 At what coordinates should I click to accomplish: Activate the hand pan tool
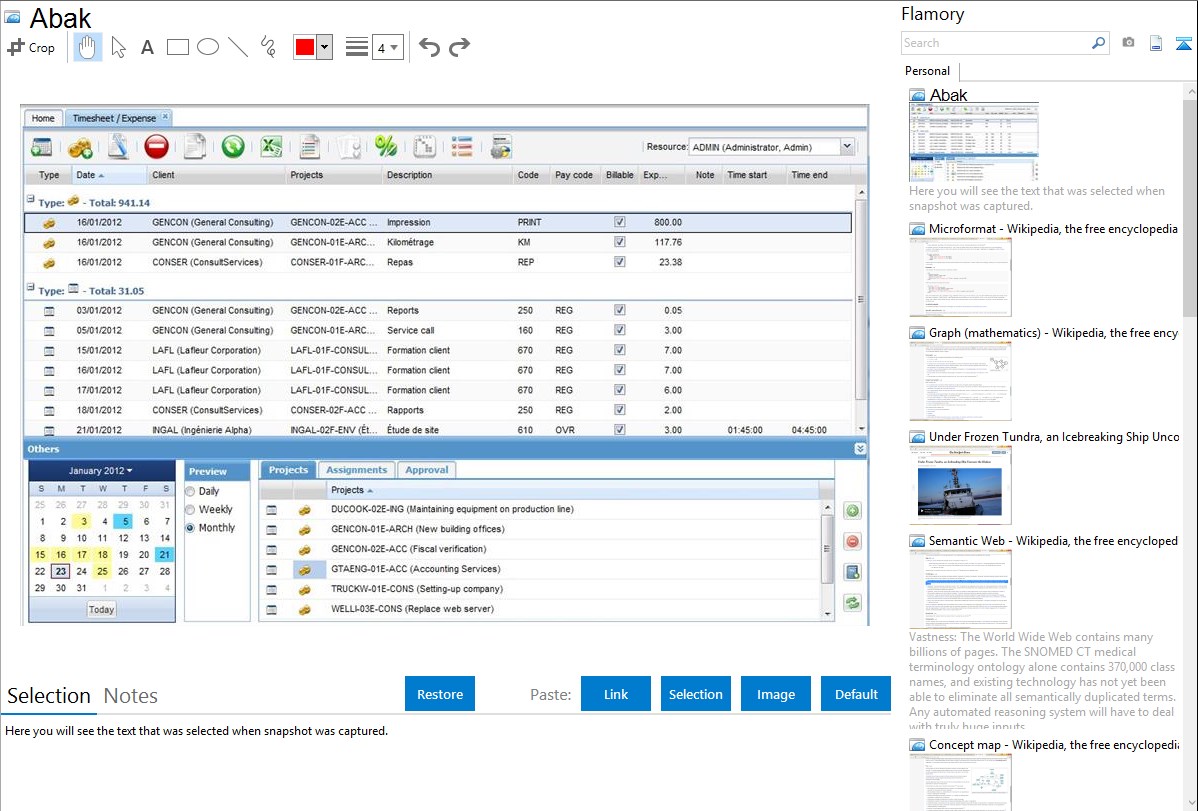[87, 47]
